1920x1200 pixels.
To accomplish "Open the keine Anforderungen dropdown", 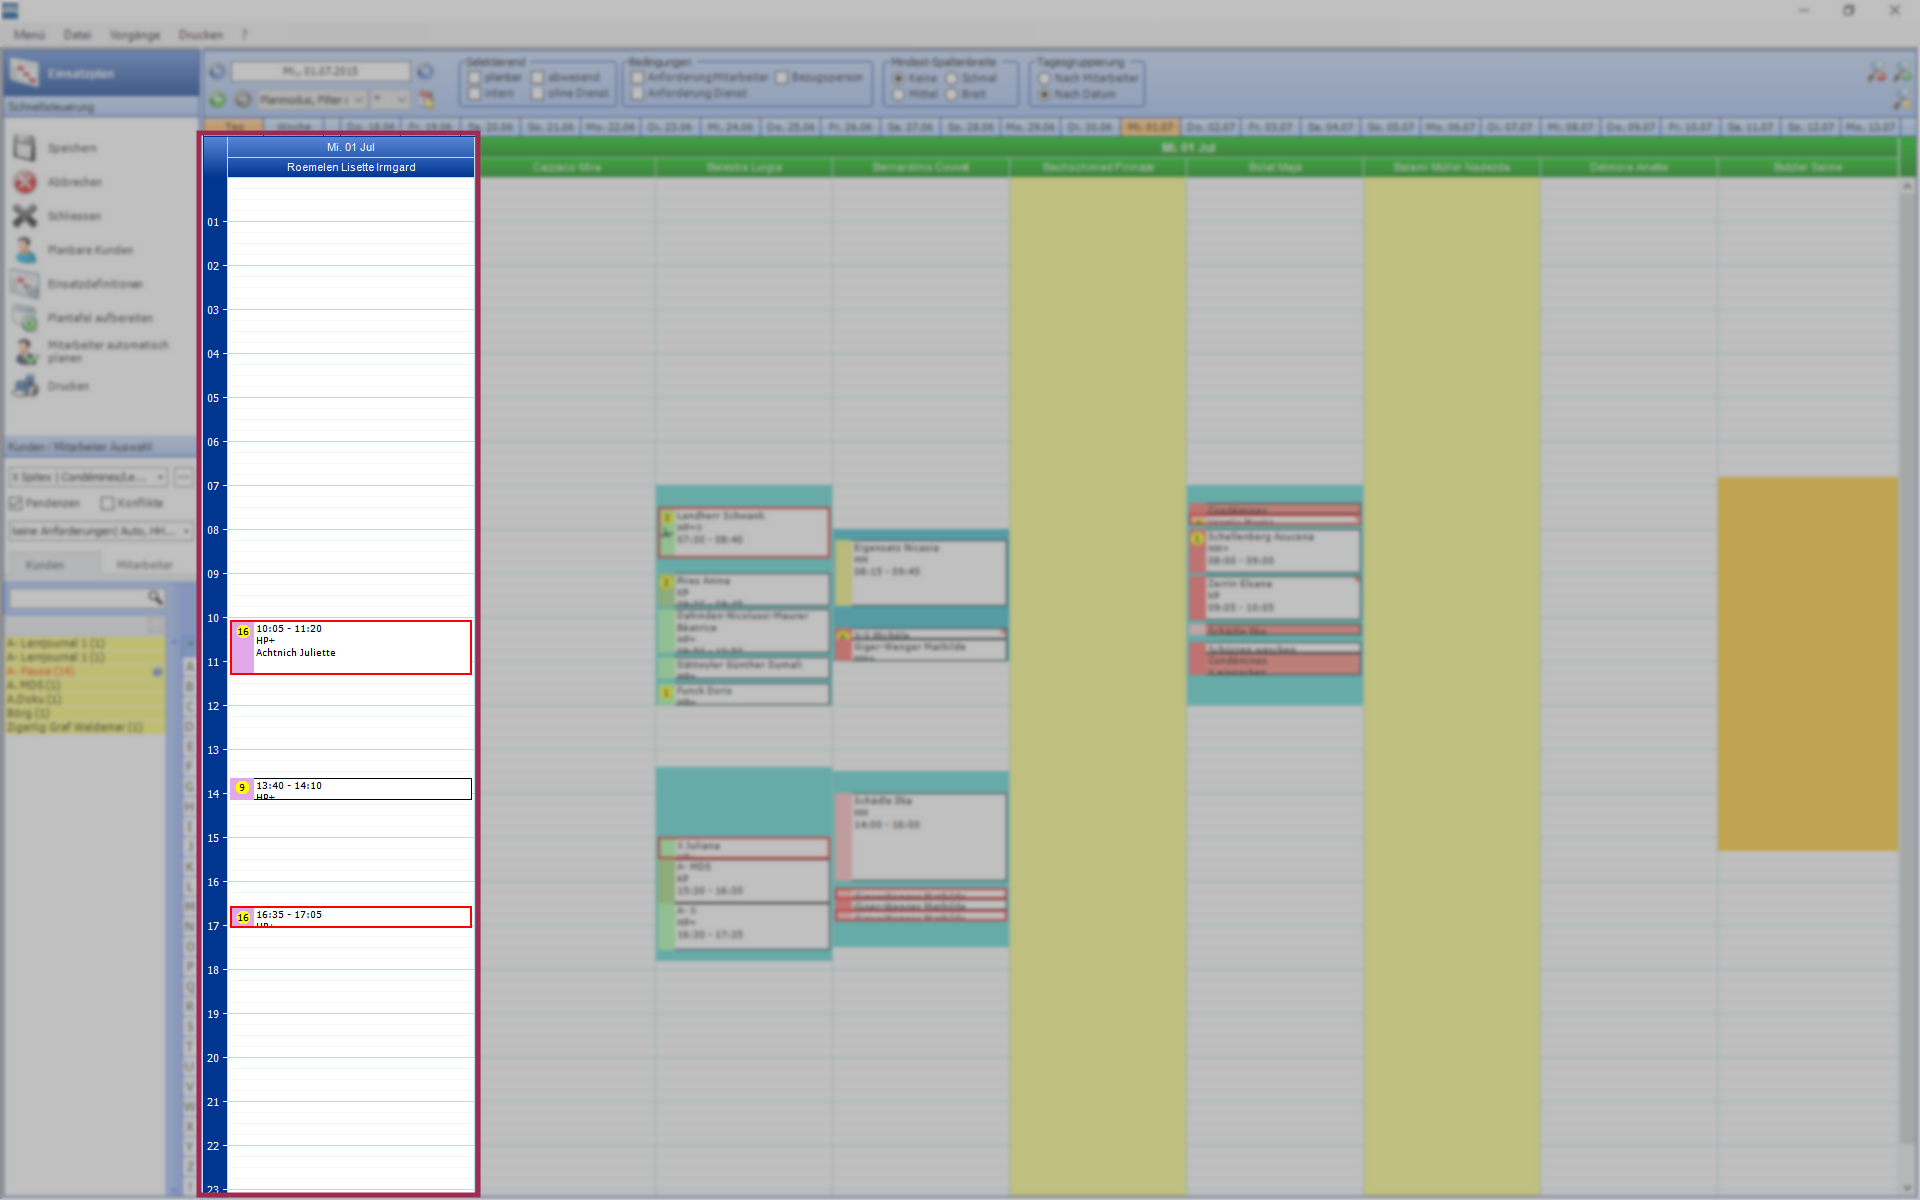I will coord(101,531).
